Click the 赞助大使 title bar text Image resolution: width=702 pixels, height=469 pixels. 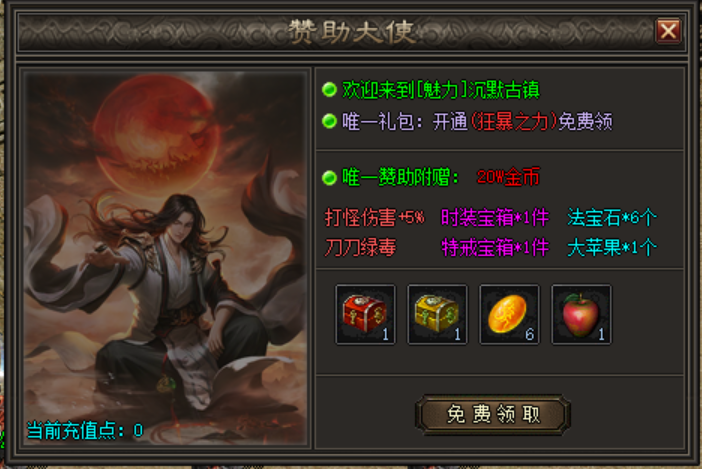(352, 32)
